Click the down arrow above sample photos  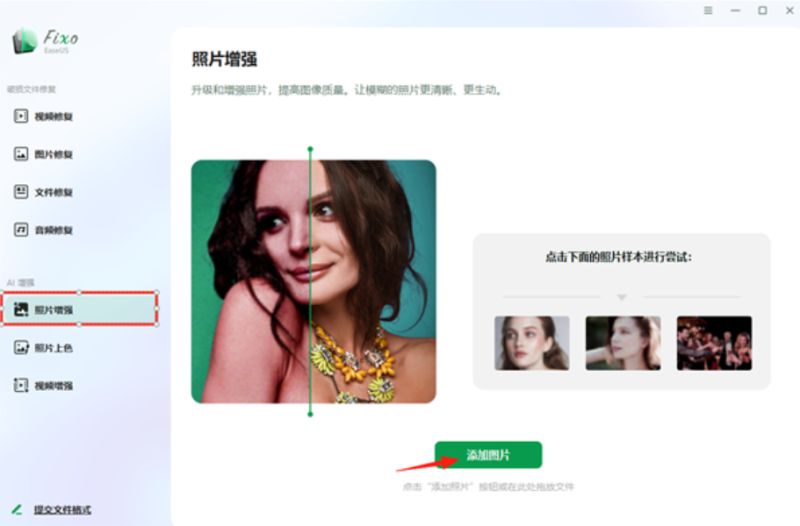point(621,297)
